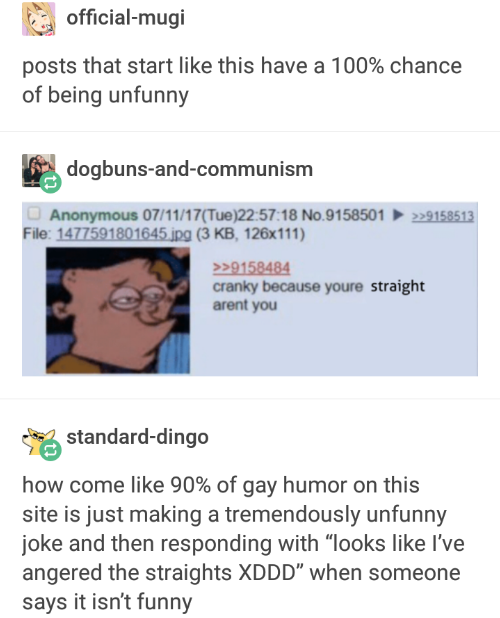Follow the >>9158513 reply link
Screen dimensions: 500x618
tap(442, 216)
